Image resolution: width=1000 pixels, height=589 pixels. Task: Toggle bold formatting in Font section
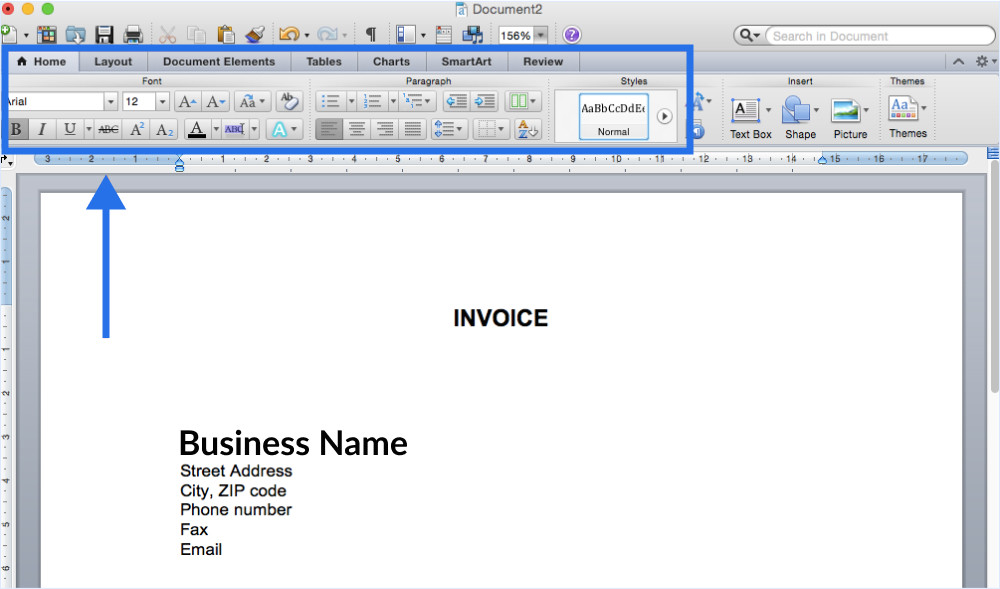[16, 128]
